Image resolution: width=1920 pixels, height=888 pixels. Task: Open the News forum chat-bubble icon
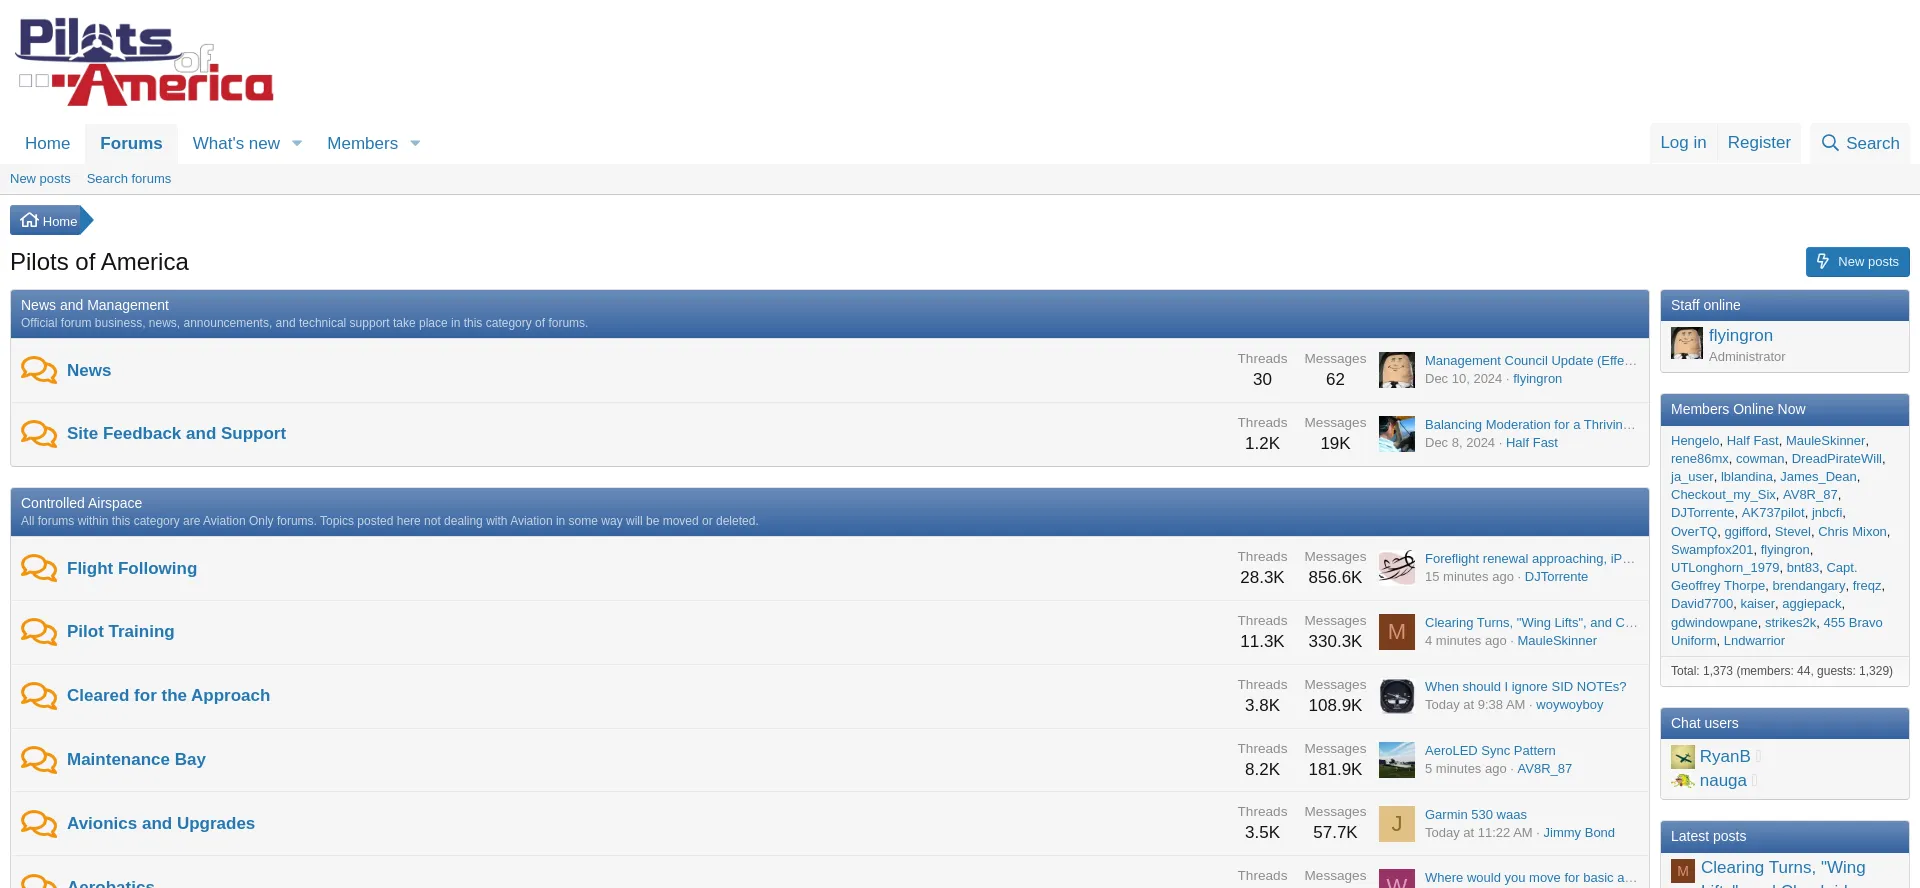tap(39, 370)
